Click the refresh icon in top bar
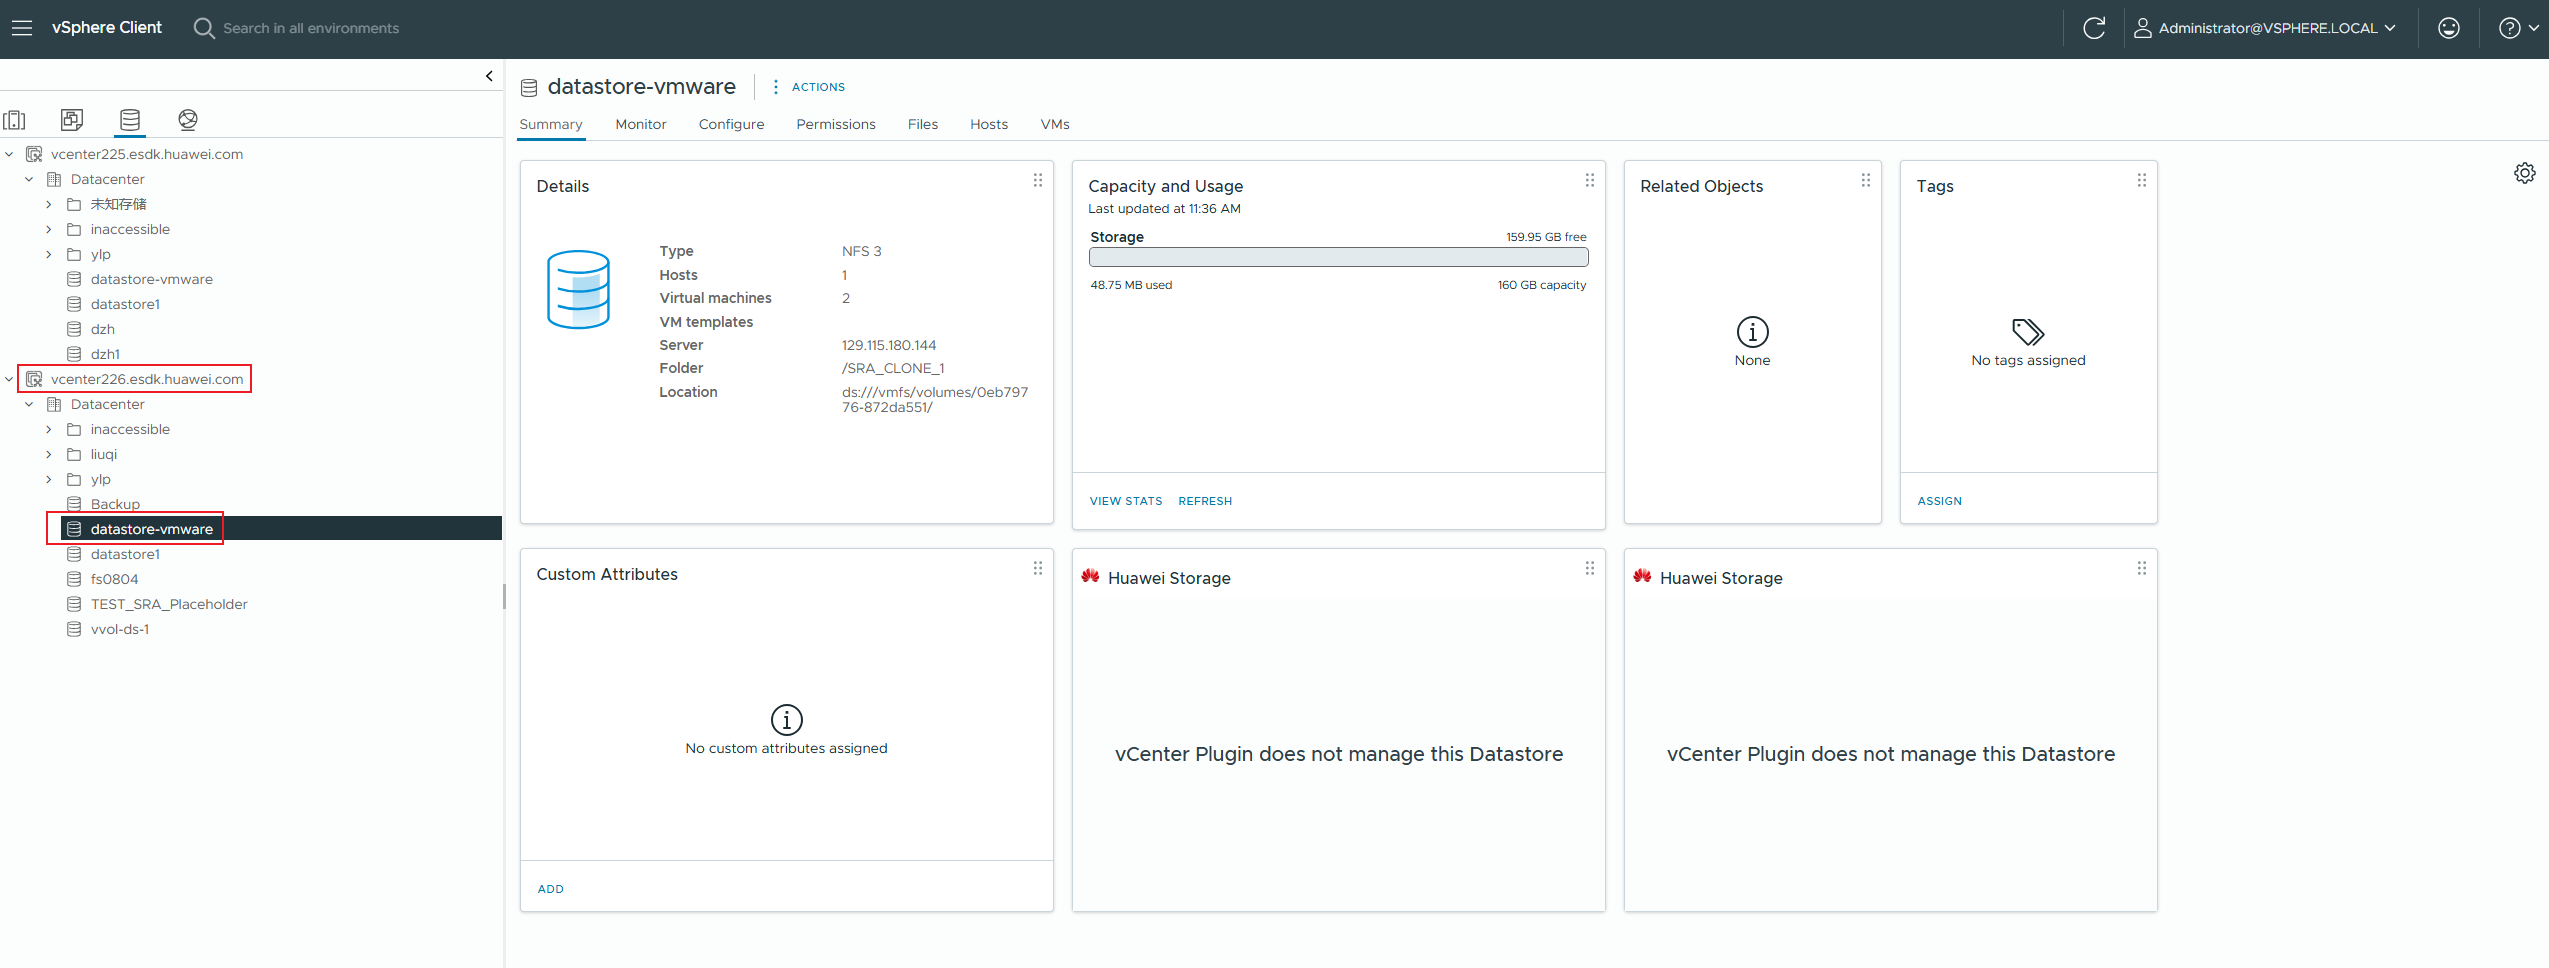Image resolution: width=2549 pixels, height=968 pixels. [x=2094, y=28]
